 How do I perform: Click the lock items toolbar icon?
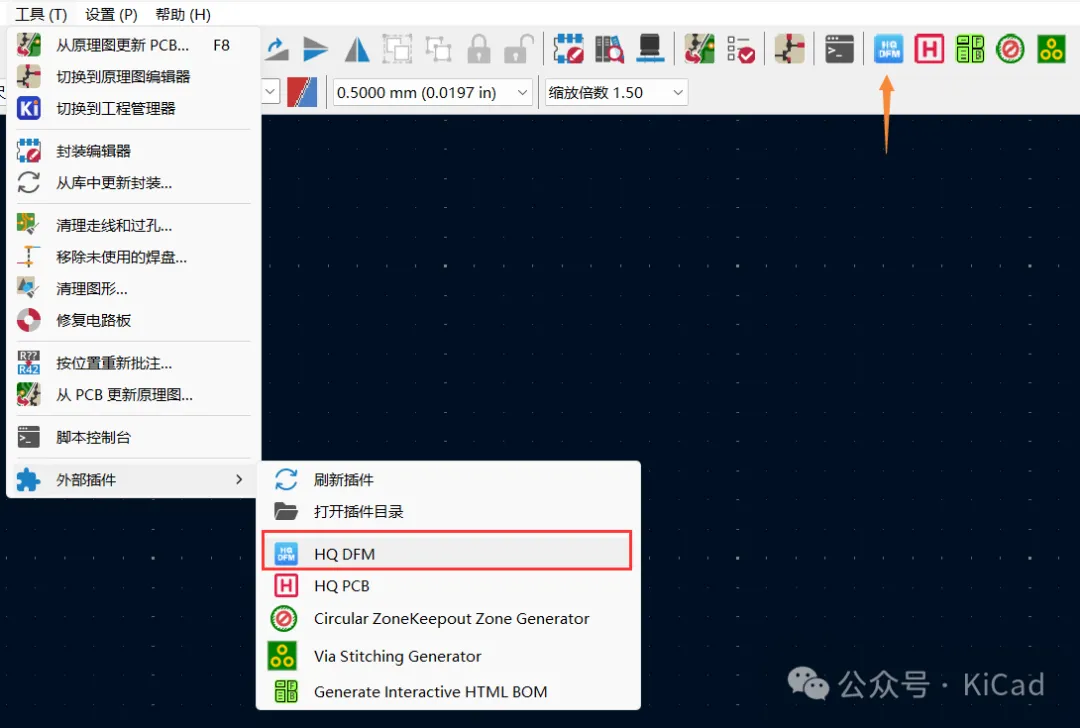[479, 48]
